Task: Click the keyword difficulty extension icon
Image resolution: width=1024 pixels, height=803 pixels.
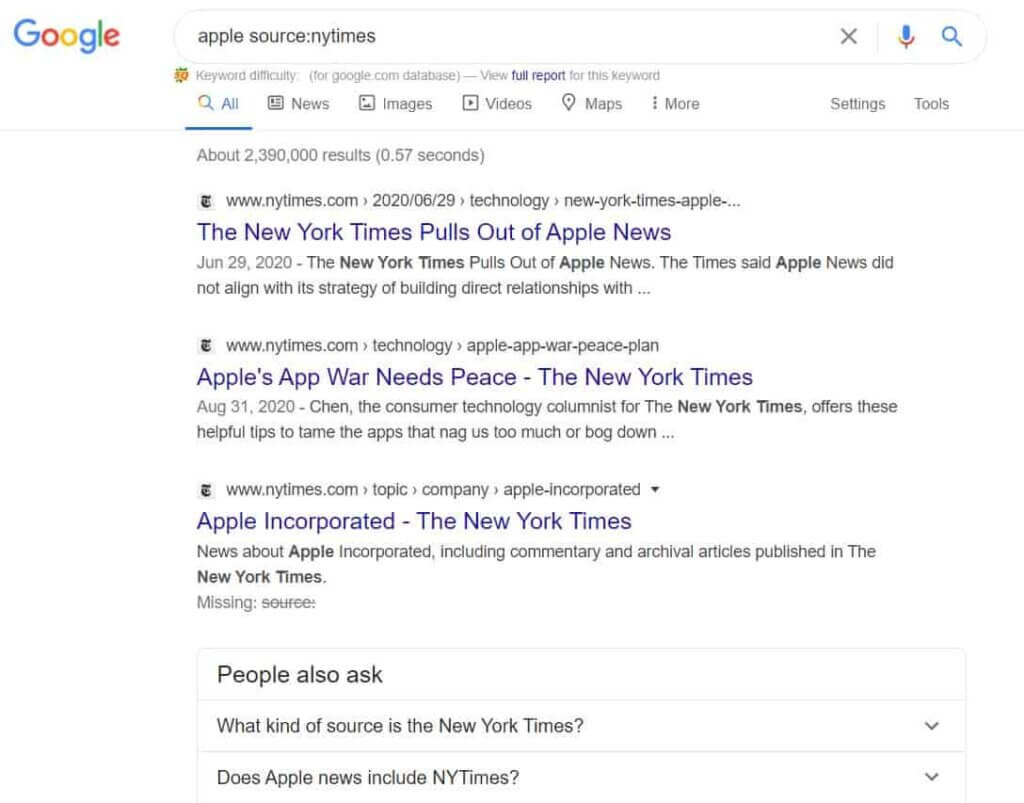Action: (181, 75)
